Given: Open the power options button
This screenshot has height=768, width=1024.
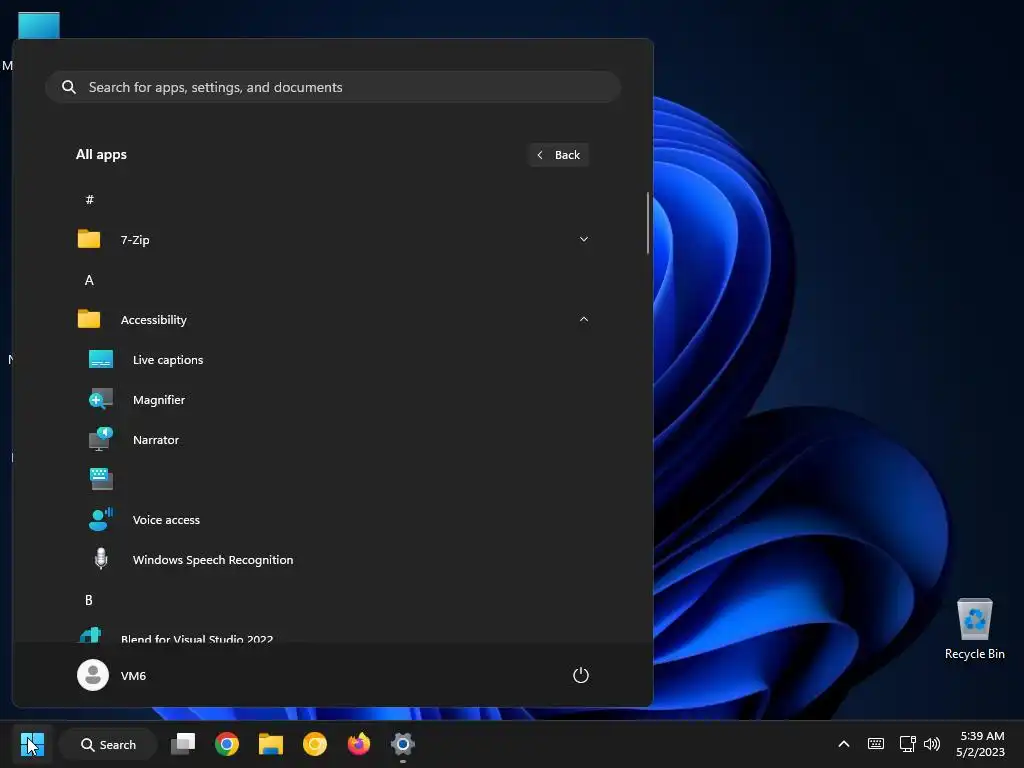Looking at the screenshot, I should pos(581,675).
